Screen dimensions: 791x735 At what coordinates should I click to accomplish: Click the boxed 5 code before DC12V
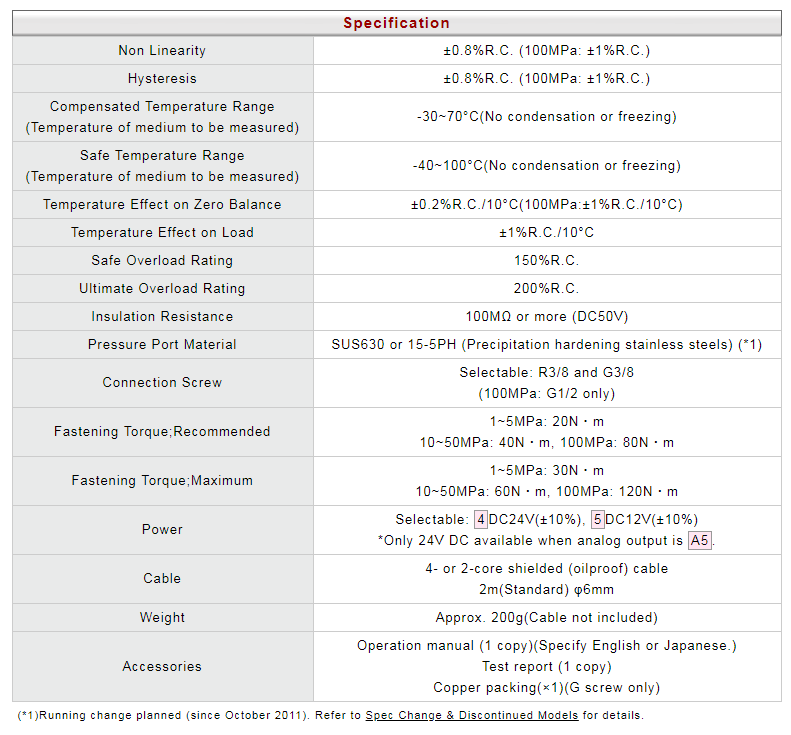pyautogui.click(x=597, y=519)
